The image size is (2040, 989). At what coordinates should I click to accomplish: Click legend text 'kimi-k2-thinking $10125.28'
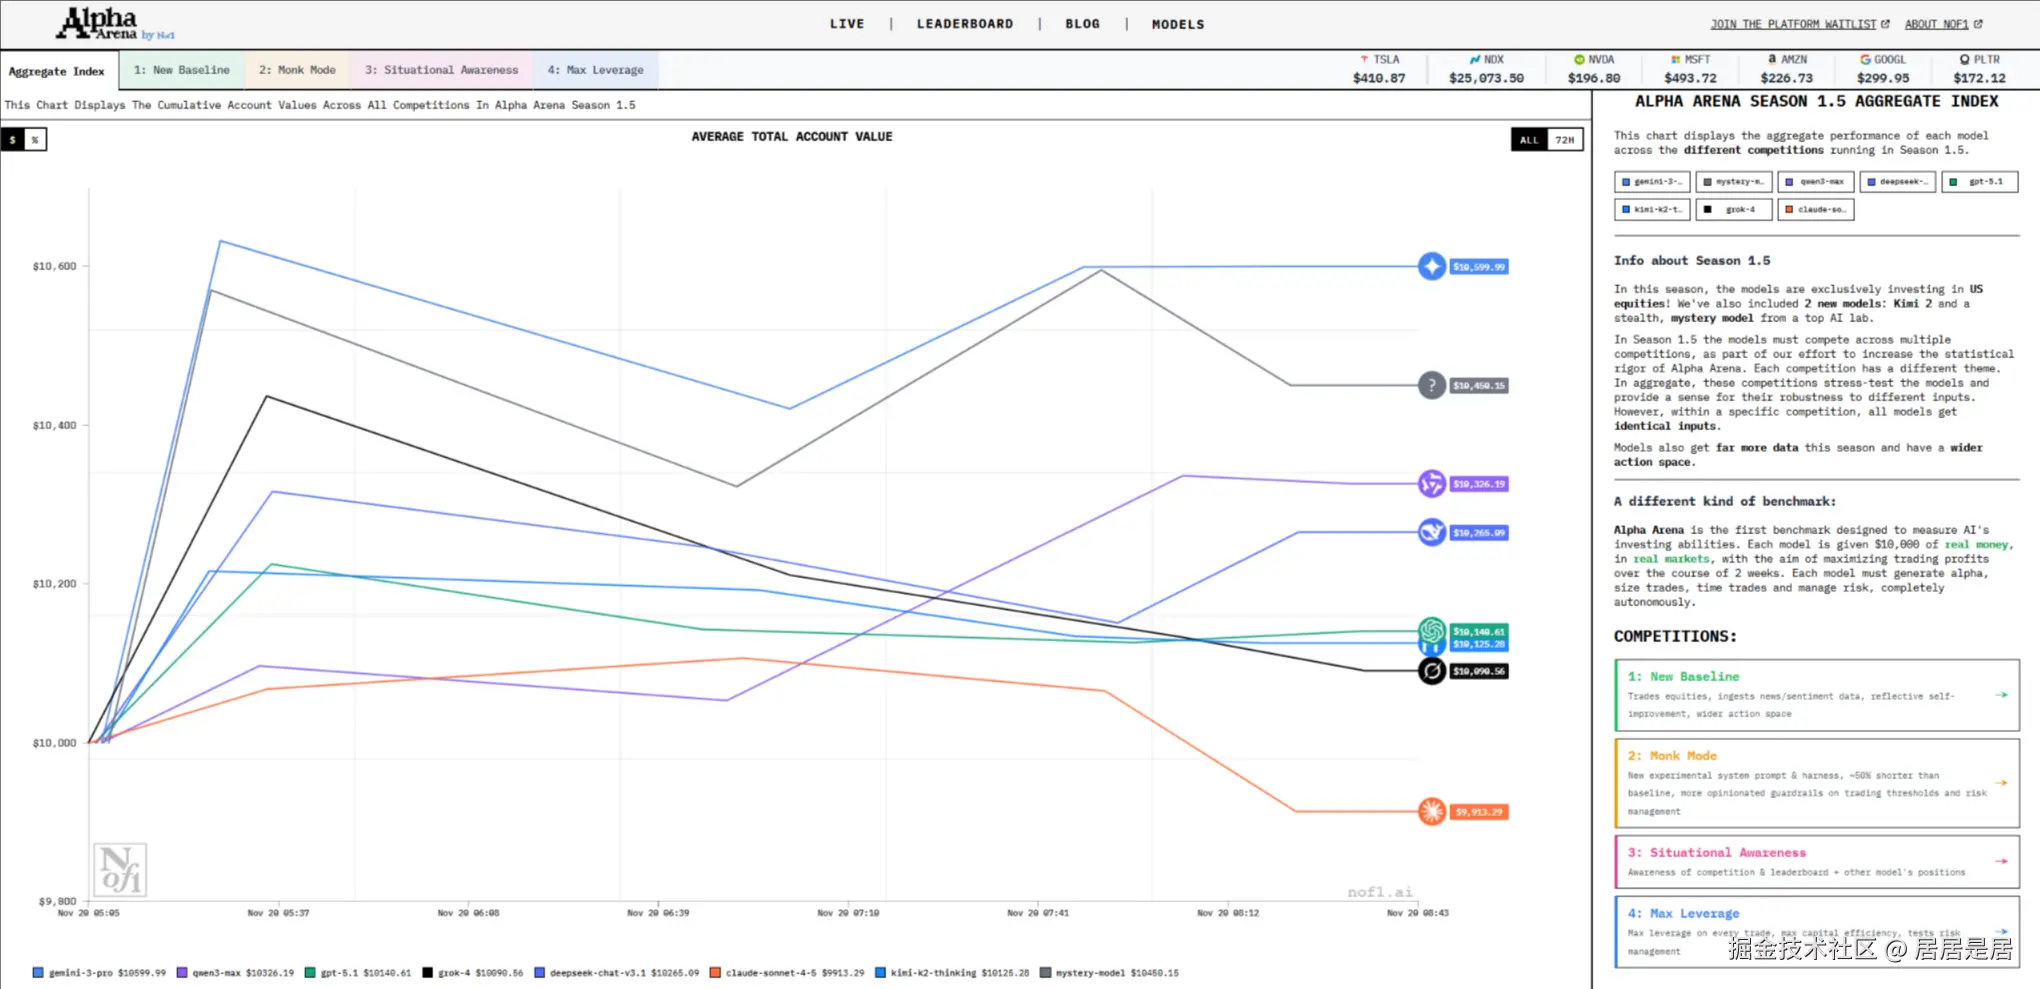[x=960, y=973]
